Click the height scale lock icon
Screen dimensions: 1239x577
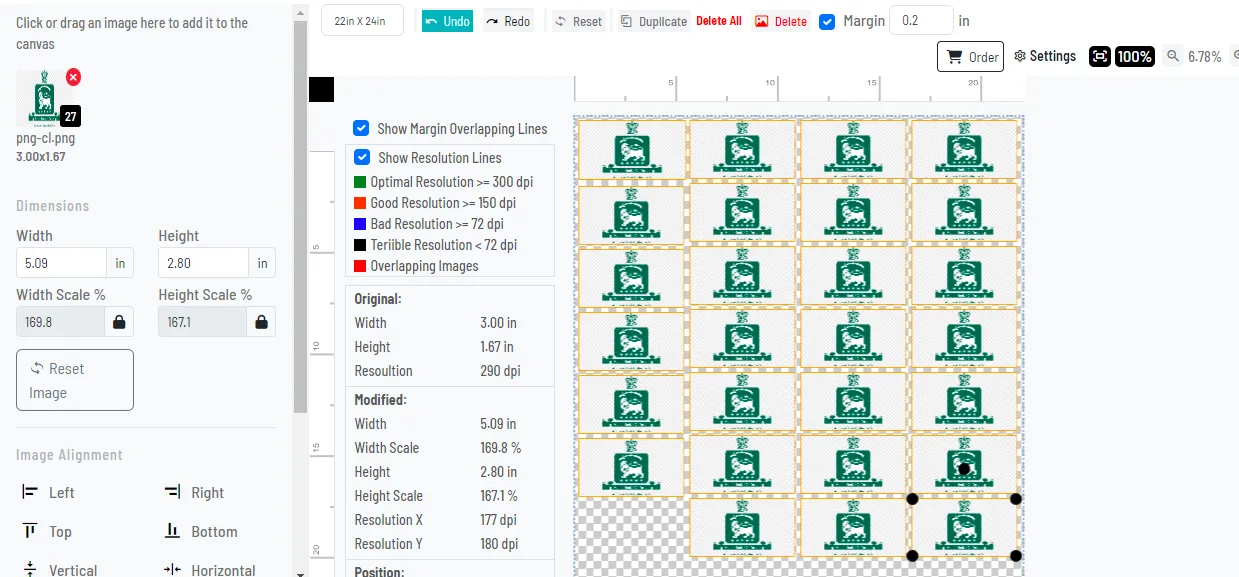click(x=261, y=322)
